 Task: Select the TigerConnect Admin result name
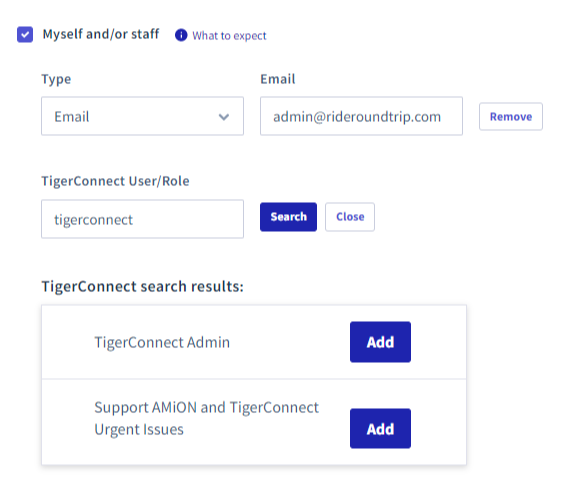pos(162,342)
